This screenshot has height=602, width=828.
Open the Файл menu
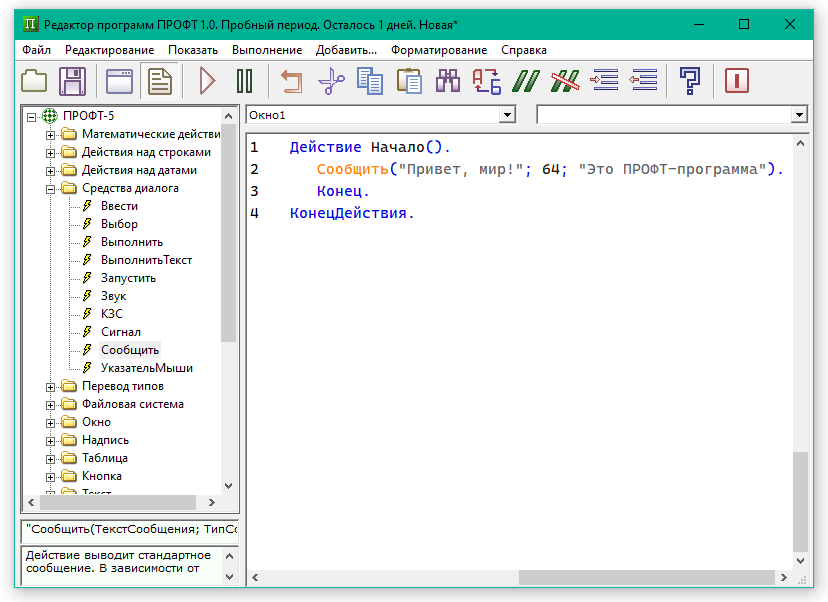tap(36, 50)
